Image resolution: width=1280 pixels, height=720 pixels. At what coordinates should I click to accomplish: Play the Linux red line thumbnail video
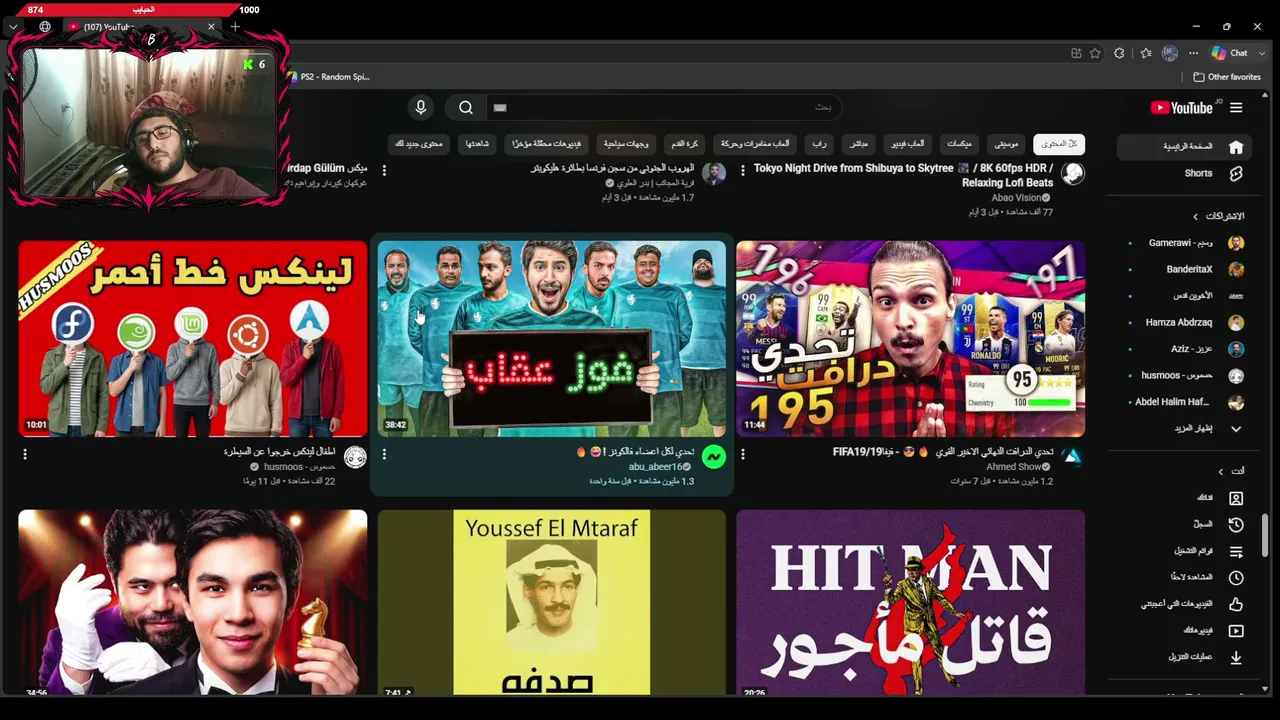[x=193, y=339]
